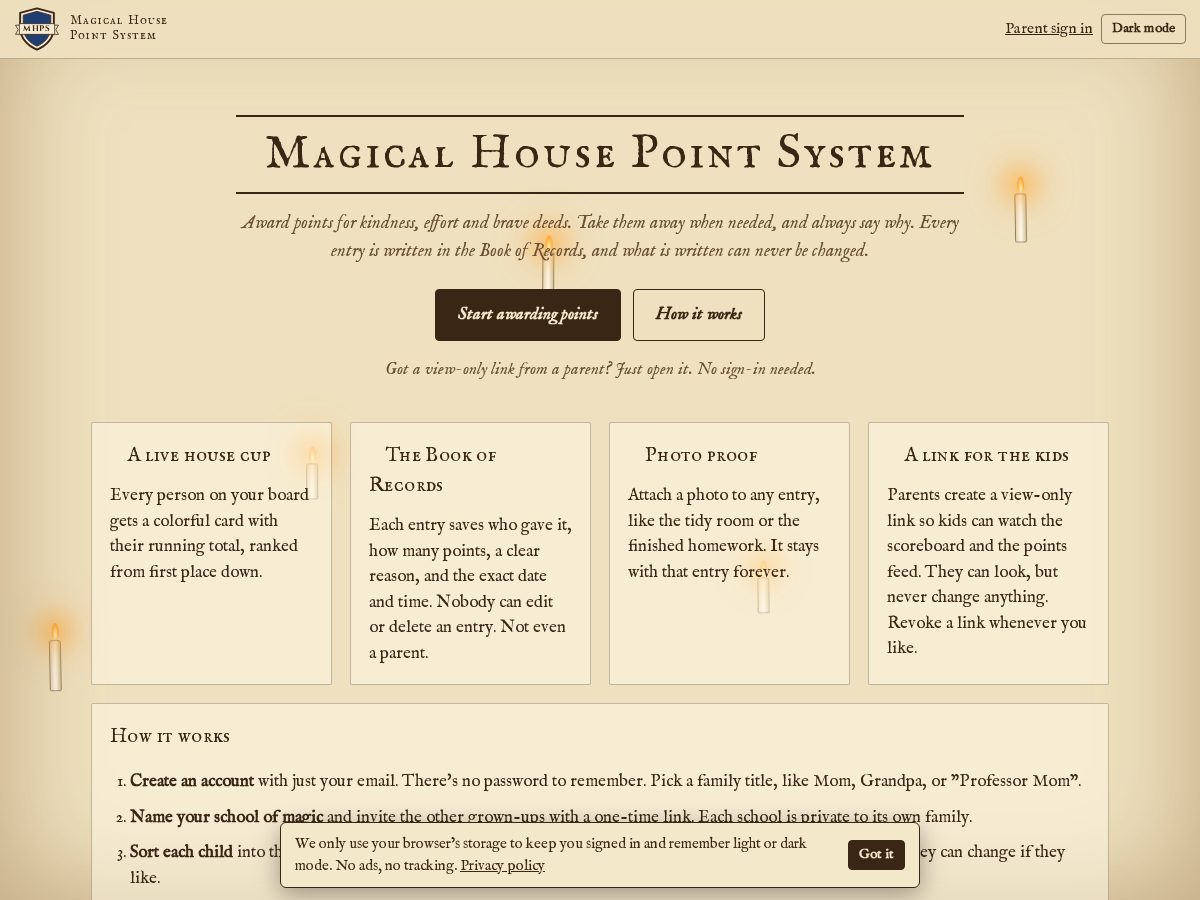1200x900 pixels.
Task: Click the Magical House Point System header title
Action: (x=119, y=28)
